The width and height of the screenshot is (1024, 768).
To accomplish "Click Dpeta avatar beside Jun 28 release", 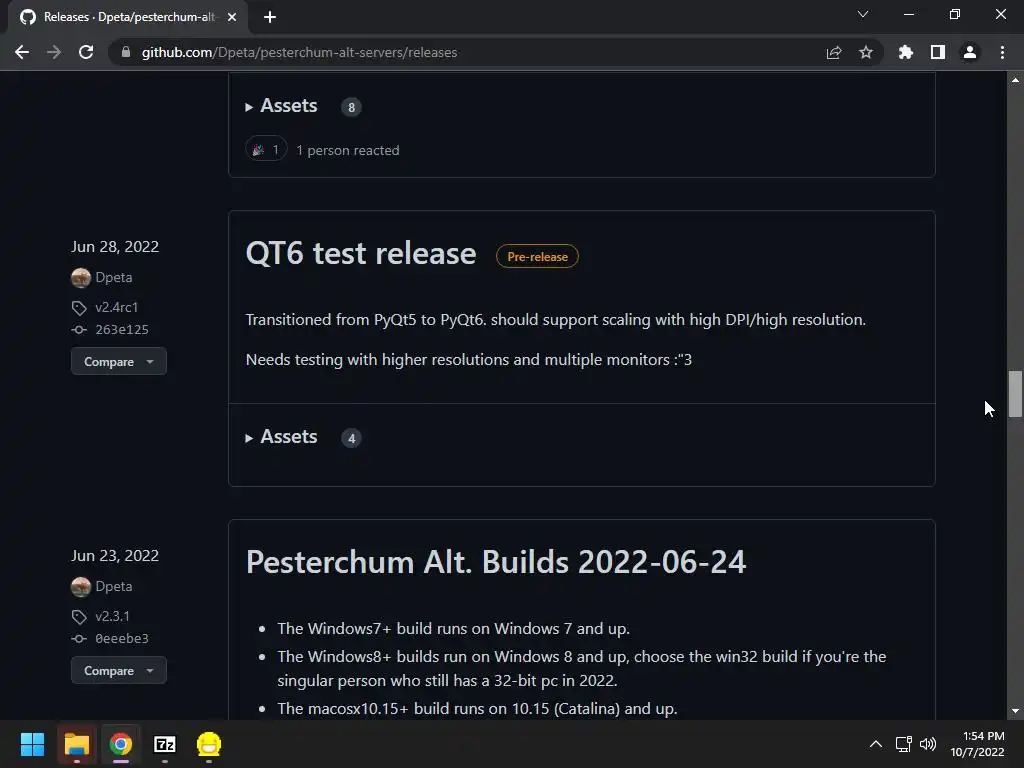I will tap(81, 278).
